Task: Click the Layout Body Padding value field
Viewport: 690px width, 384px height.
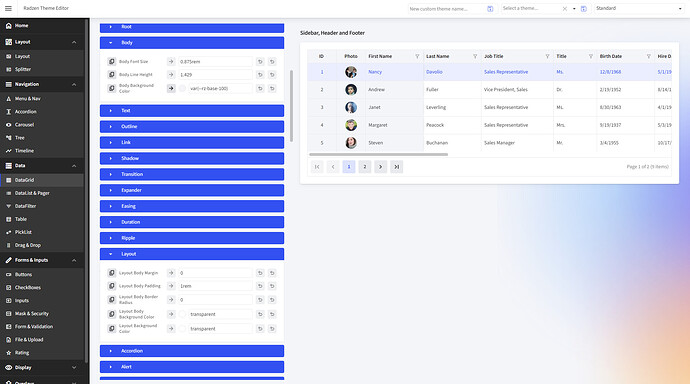Action: tap(215, 286)
